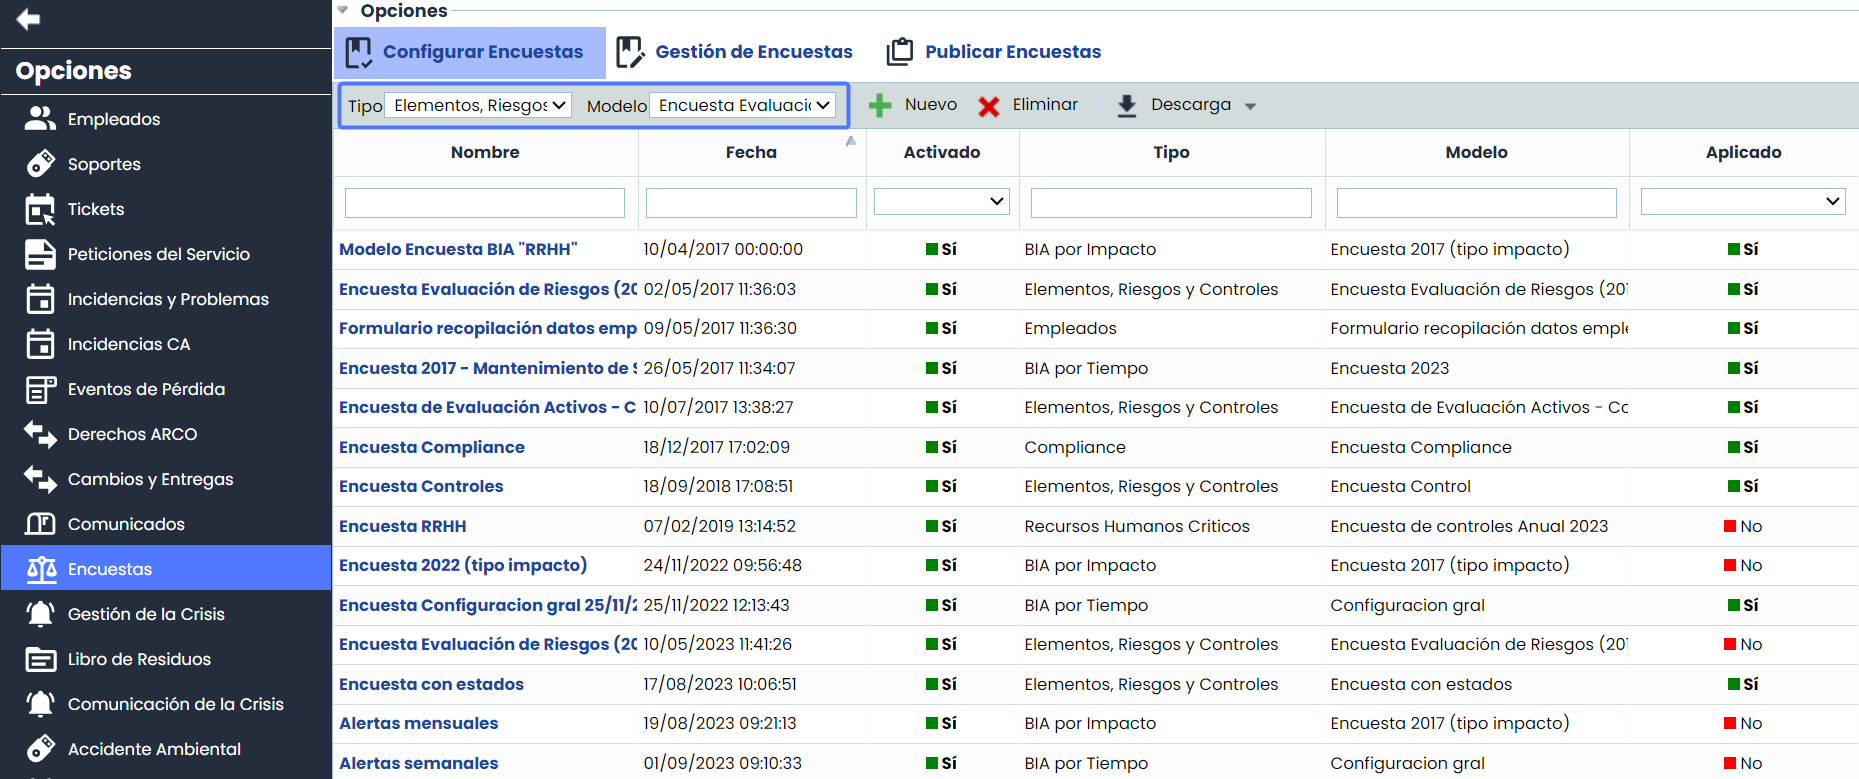Click the red X Eliminar icon
This screenshot has height=779, width=1859.
tap(989, 106)
